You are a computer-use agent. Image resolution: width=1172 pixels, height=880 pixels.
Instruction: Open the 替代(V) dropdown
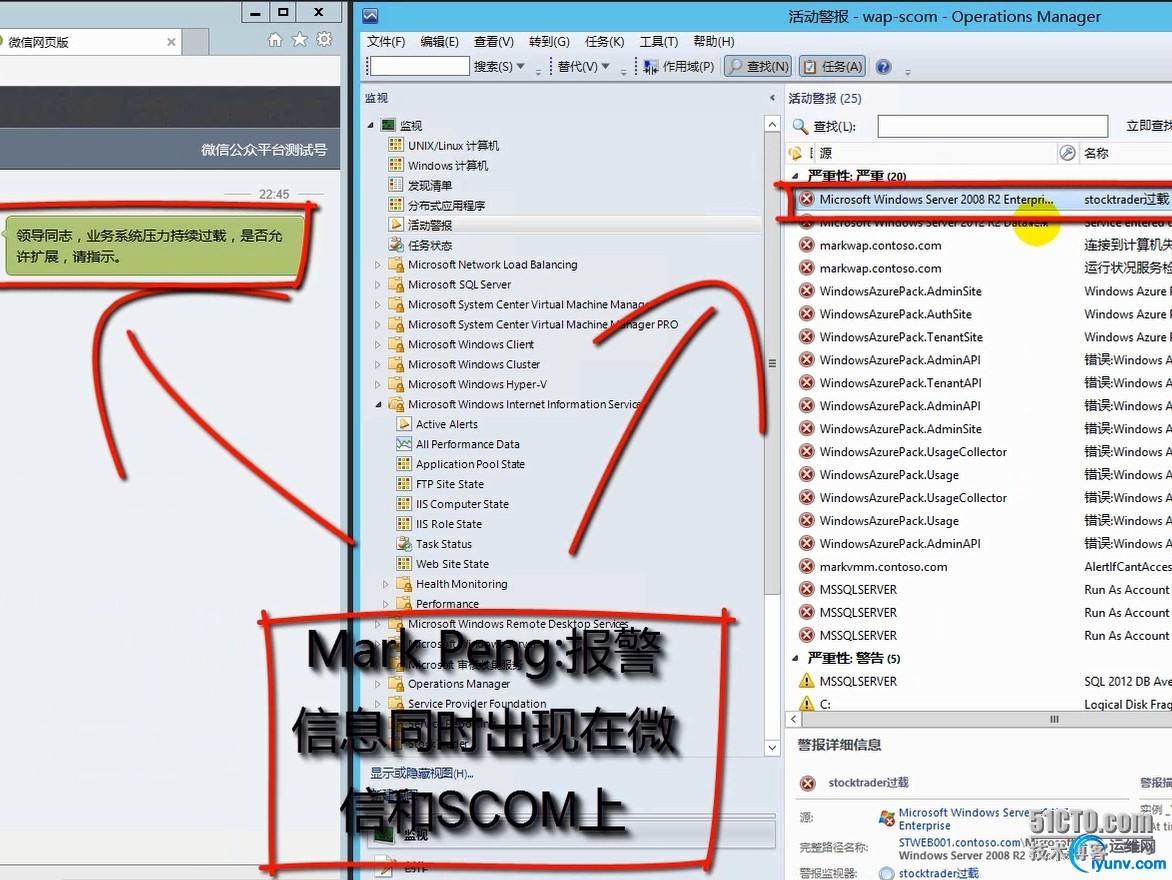pyautogui.click(x=584, y=67)
